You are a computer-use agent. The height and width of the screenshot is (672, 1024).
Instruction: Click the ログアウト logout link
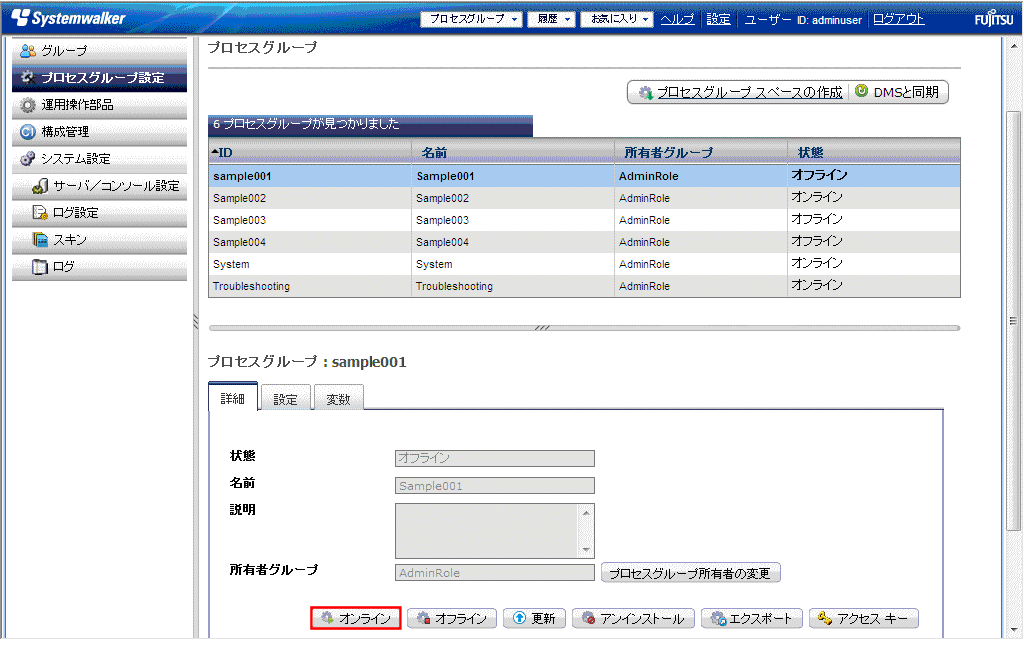click(x=898, y=19)
